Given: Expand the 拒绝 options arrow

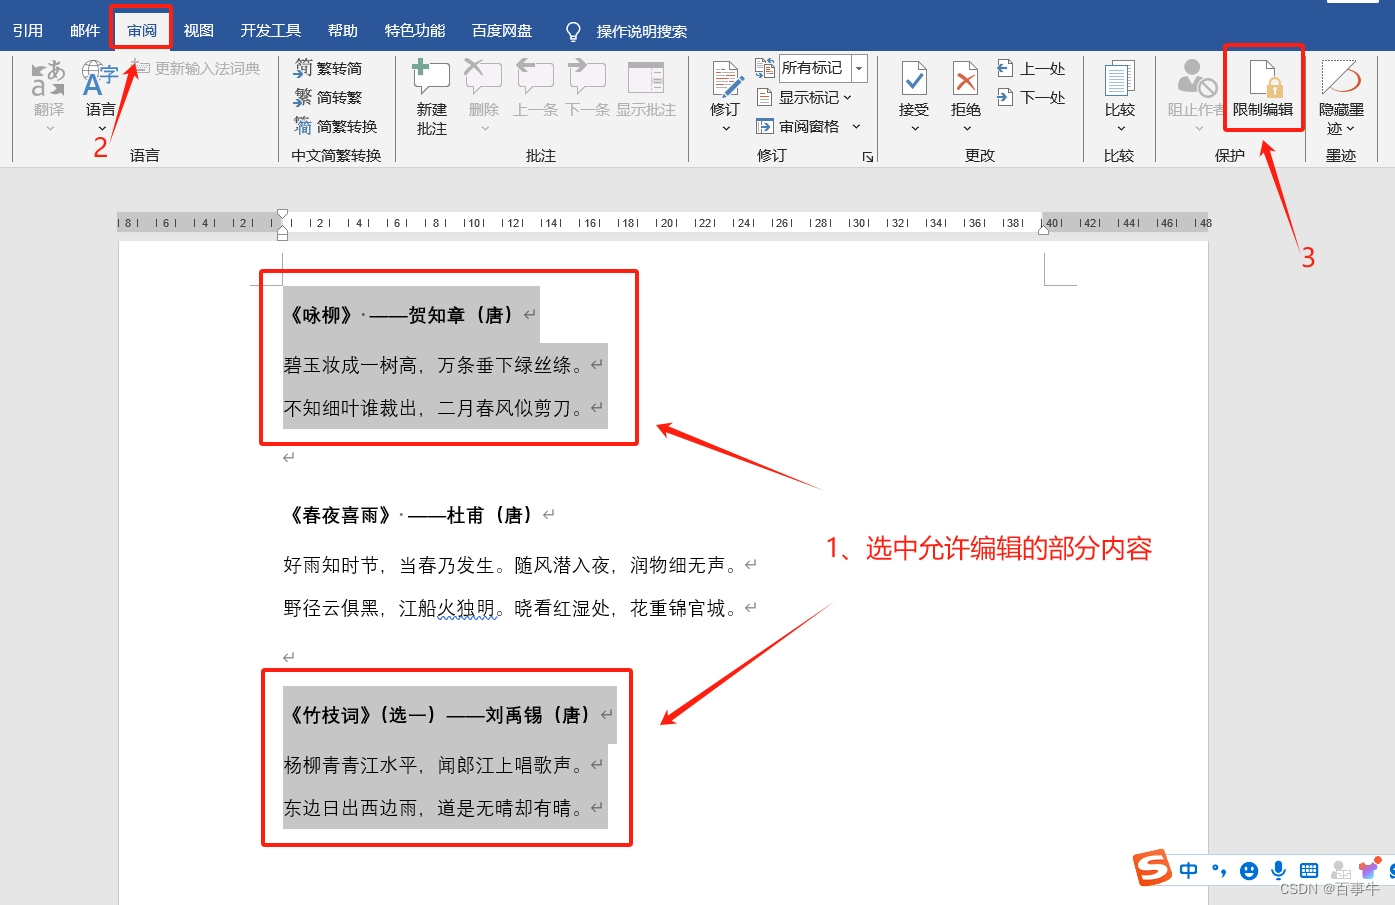Looking at the screenshot, I should 966,128.
